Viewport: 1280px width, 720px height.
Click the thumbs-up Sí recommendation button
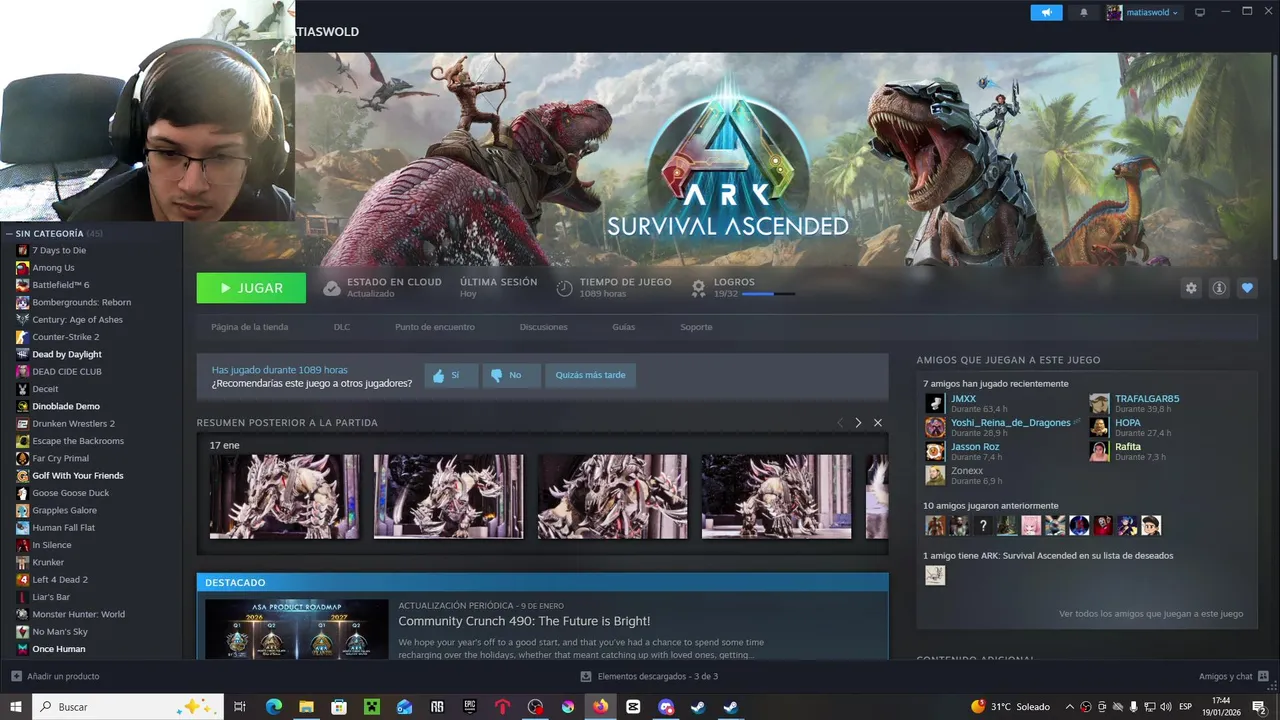click(x=450, y=375)
